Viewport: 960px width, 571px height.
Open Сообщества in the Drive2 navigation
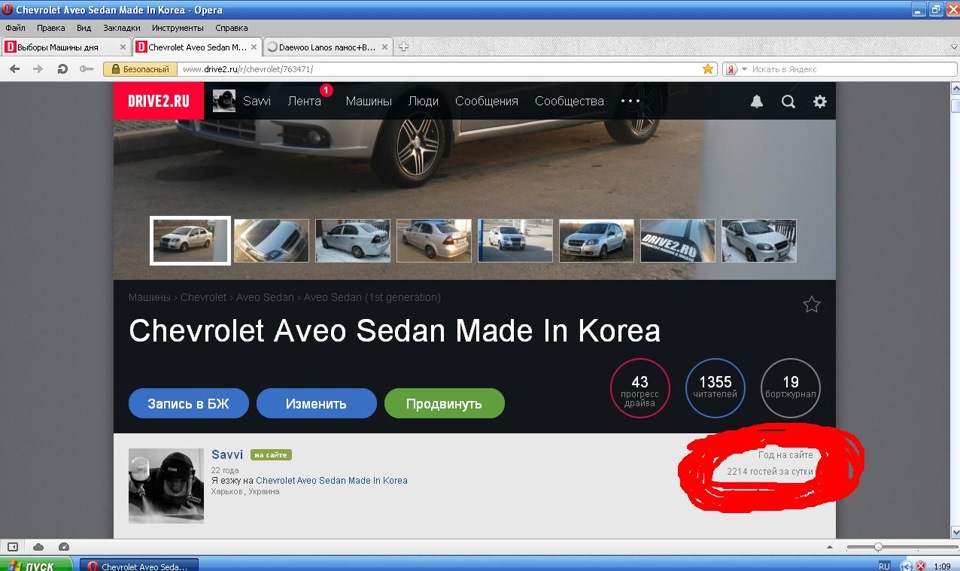[x=569, y=101]
